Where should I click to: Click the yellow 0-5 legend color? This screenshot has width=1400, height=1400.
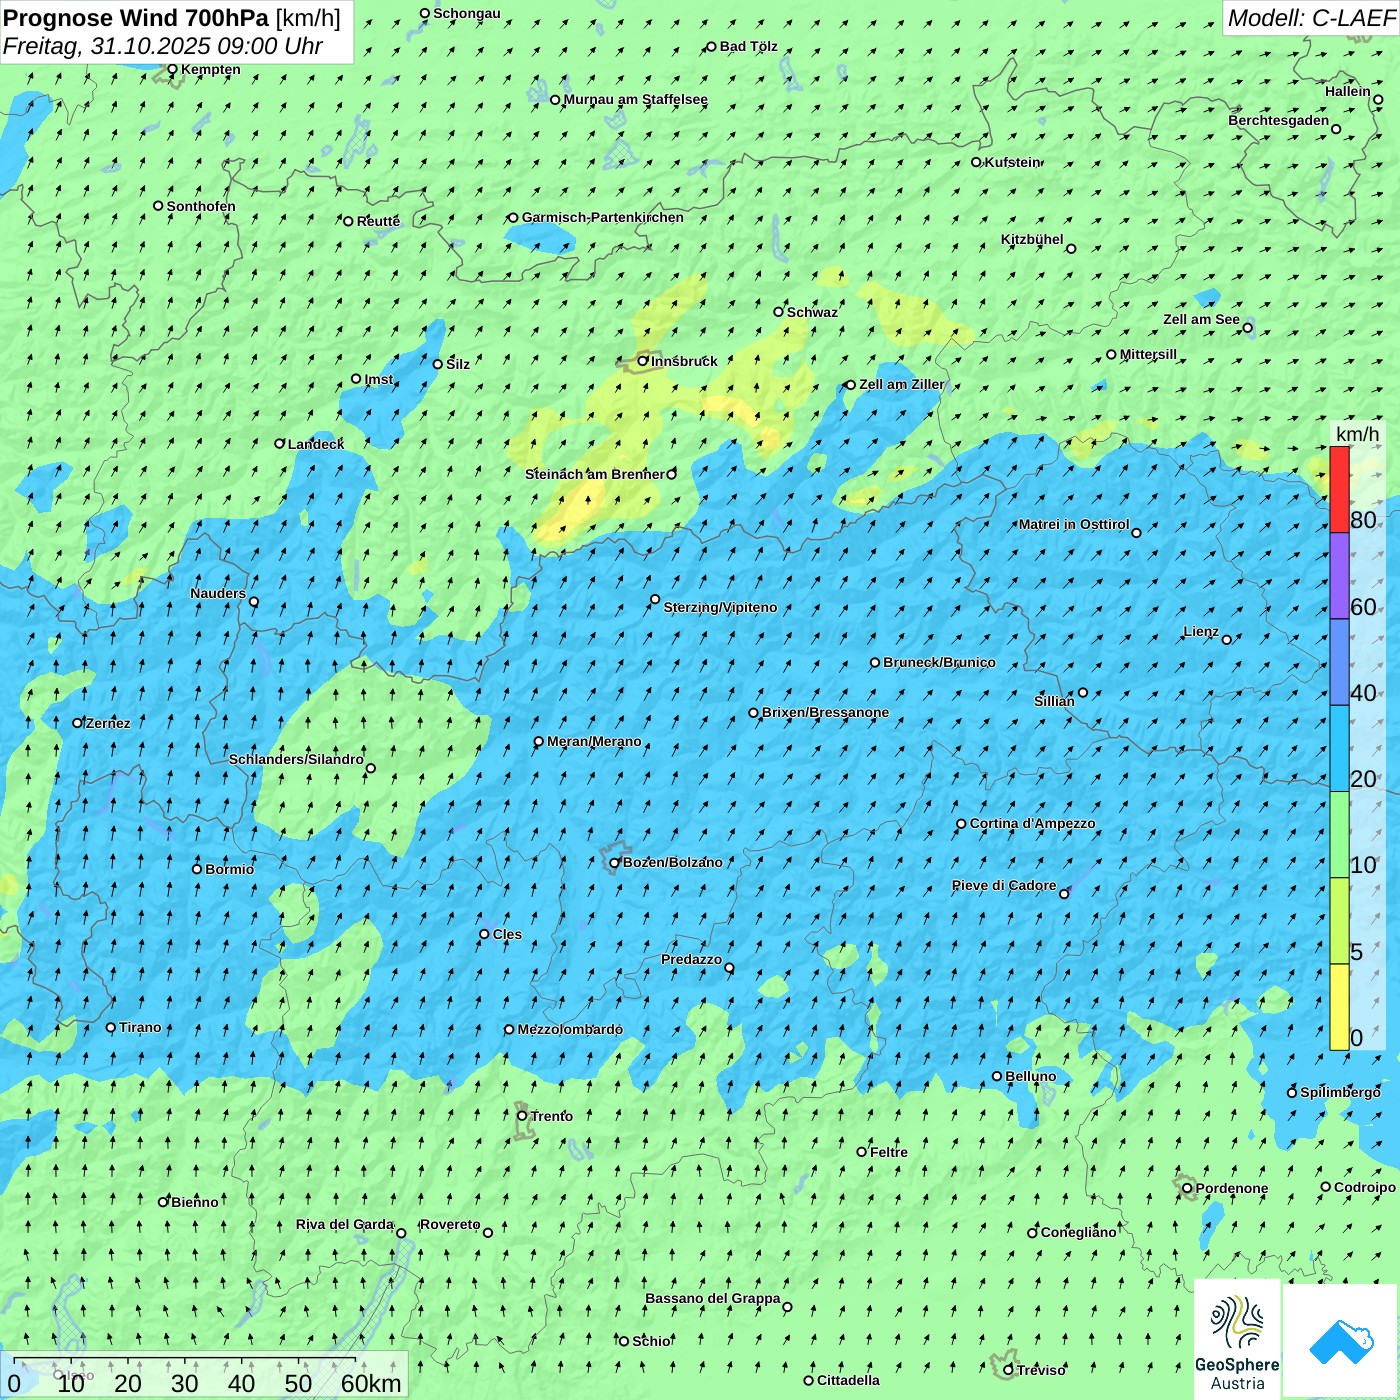tap(1339, 1007)
